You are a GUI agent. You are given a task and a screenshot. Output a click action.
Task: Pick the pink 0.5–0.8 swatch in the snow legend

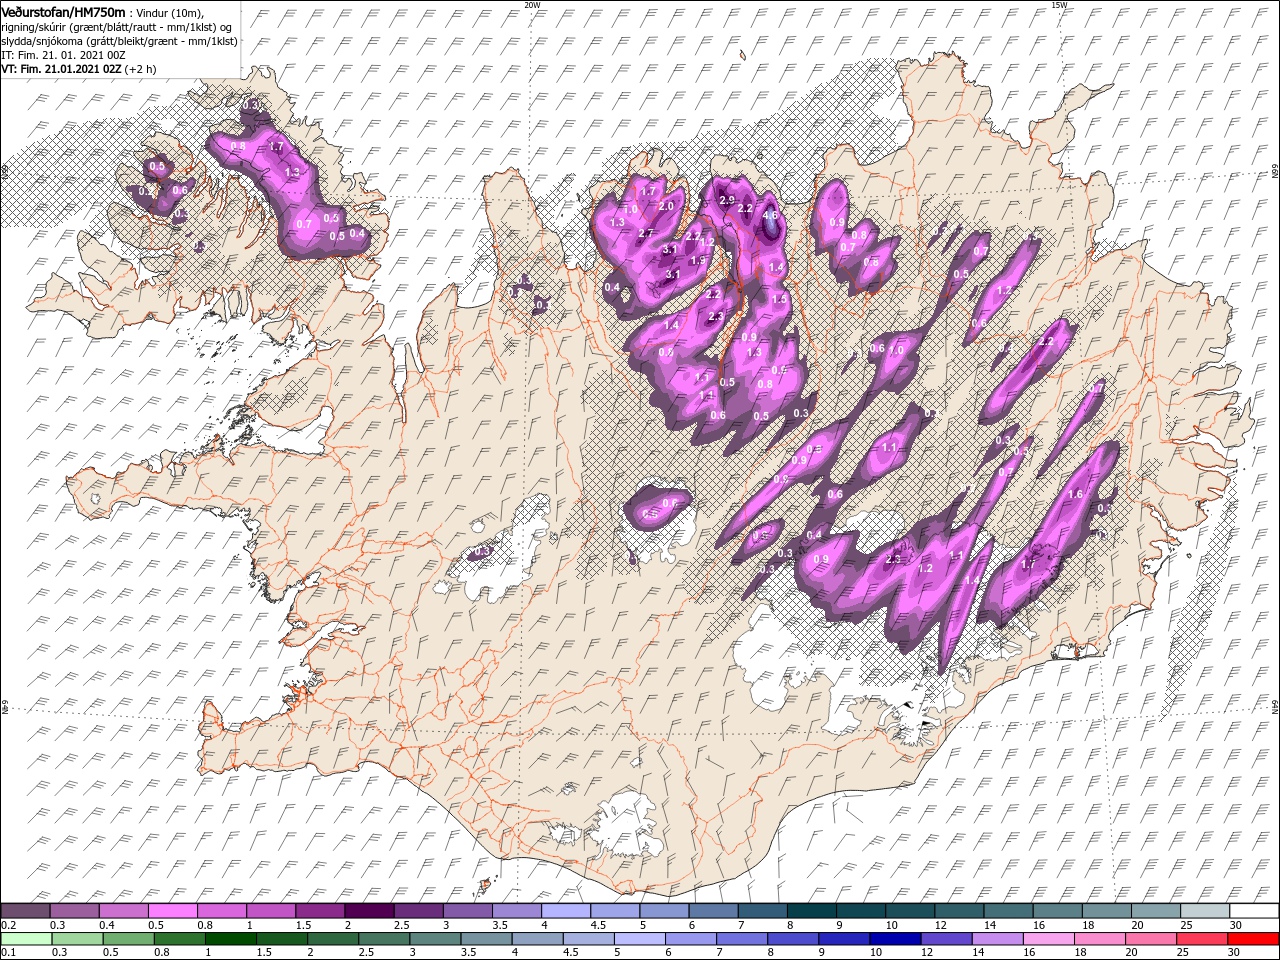tap(172, 910)
